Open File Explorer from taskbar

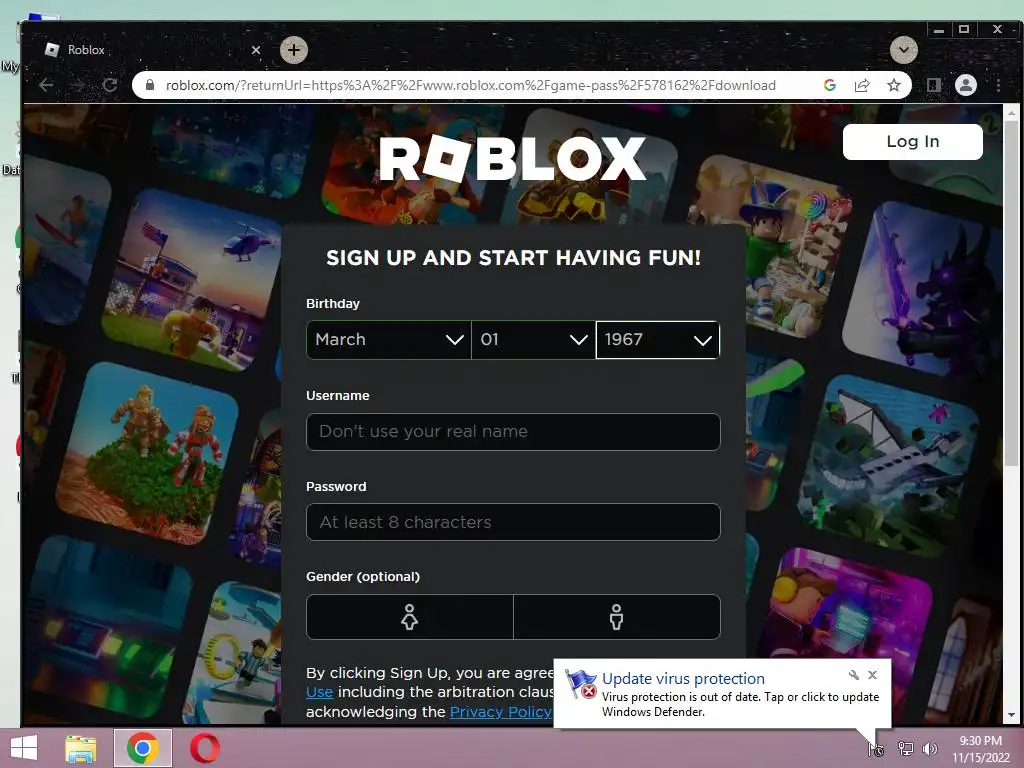(x=81, y=748)
